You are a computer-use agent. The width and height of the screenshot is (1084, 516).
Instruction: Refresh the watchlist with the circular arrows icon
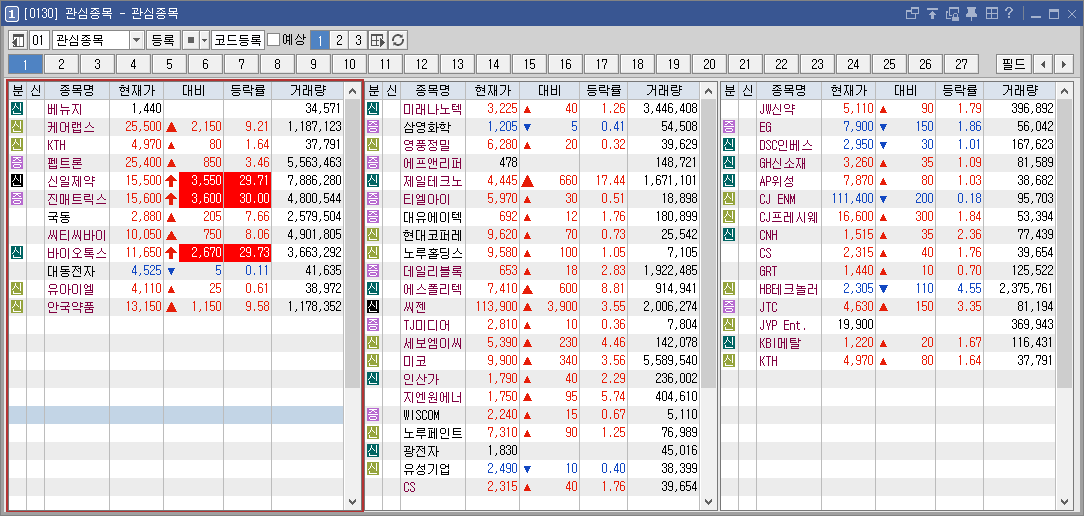tap(398, 40)
